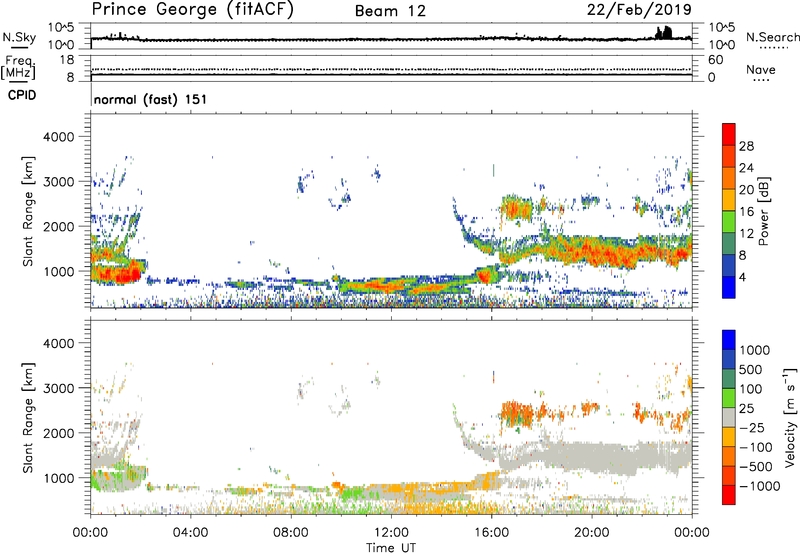This screenshot has width=800, height=554.
Task: Click the date '22/Feb/2019'
Action: click(x=639, y=9)
